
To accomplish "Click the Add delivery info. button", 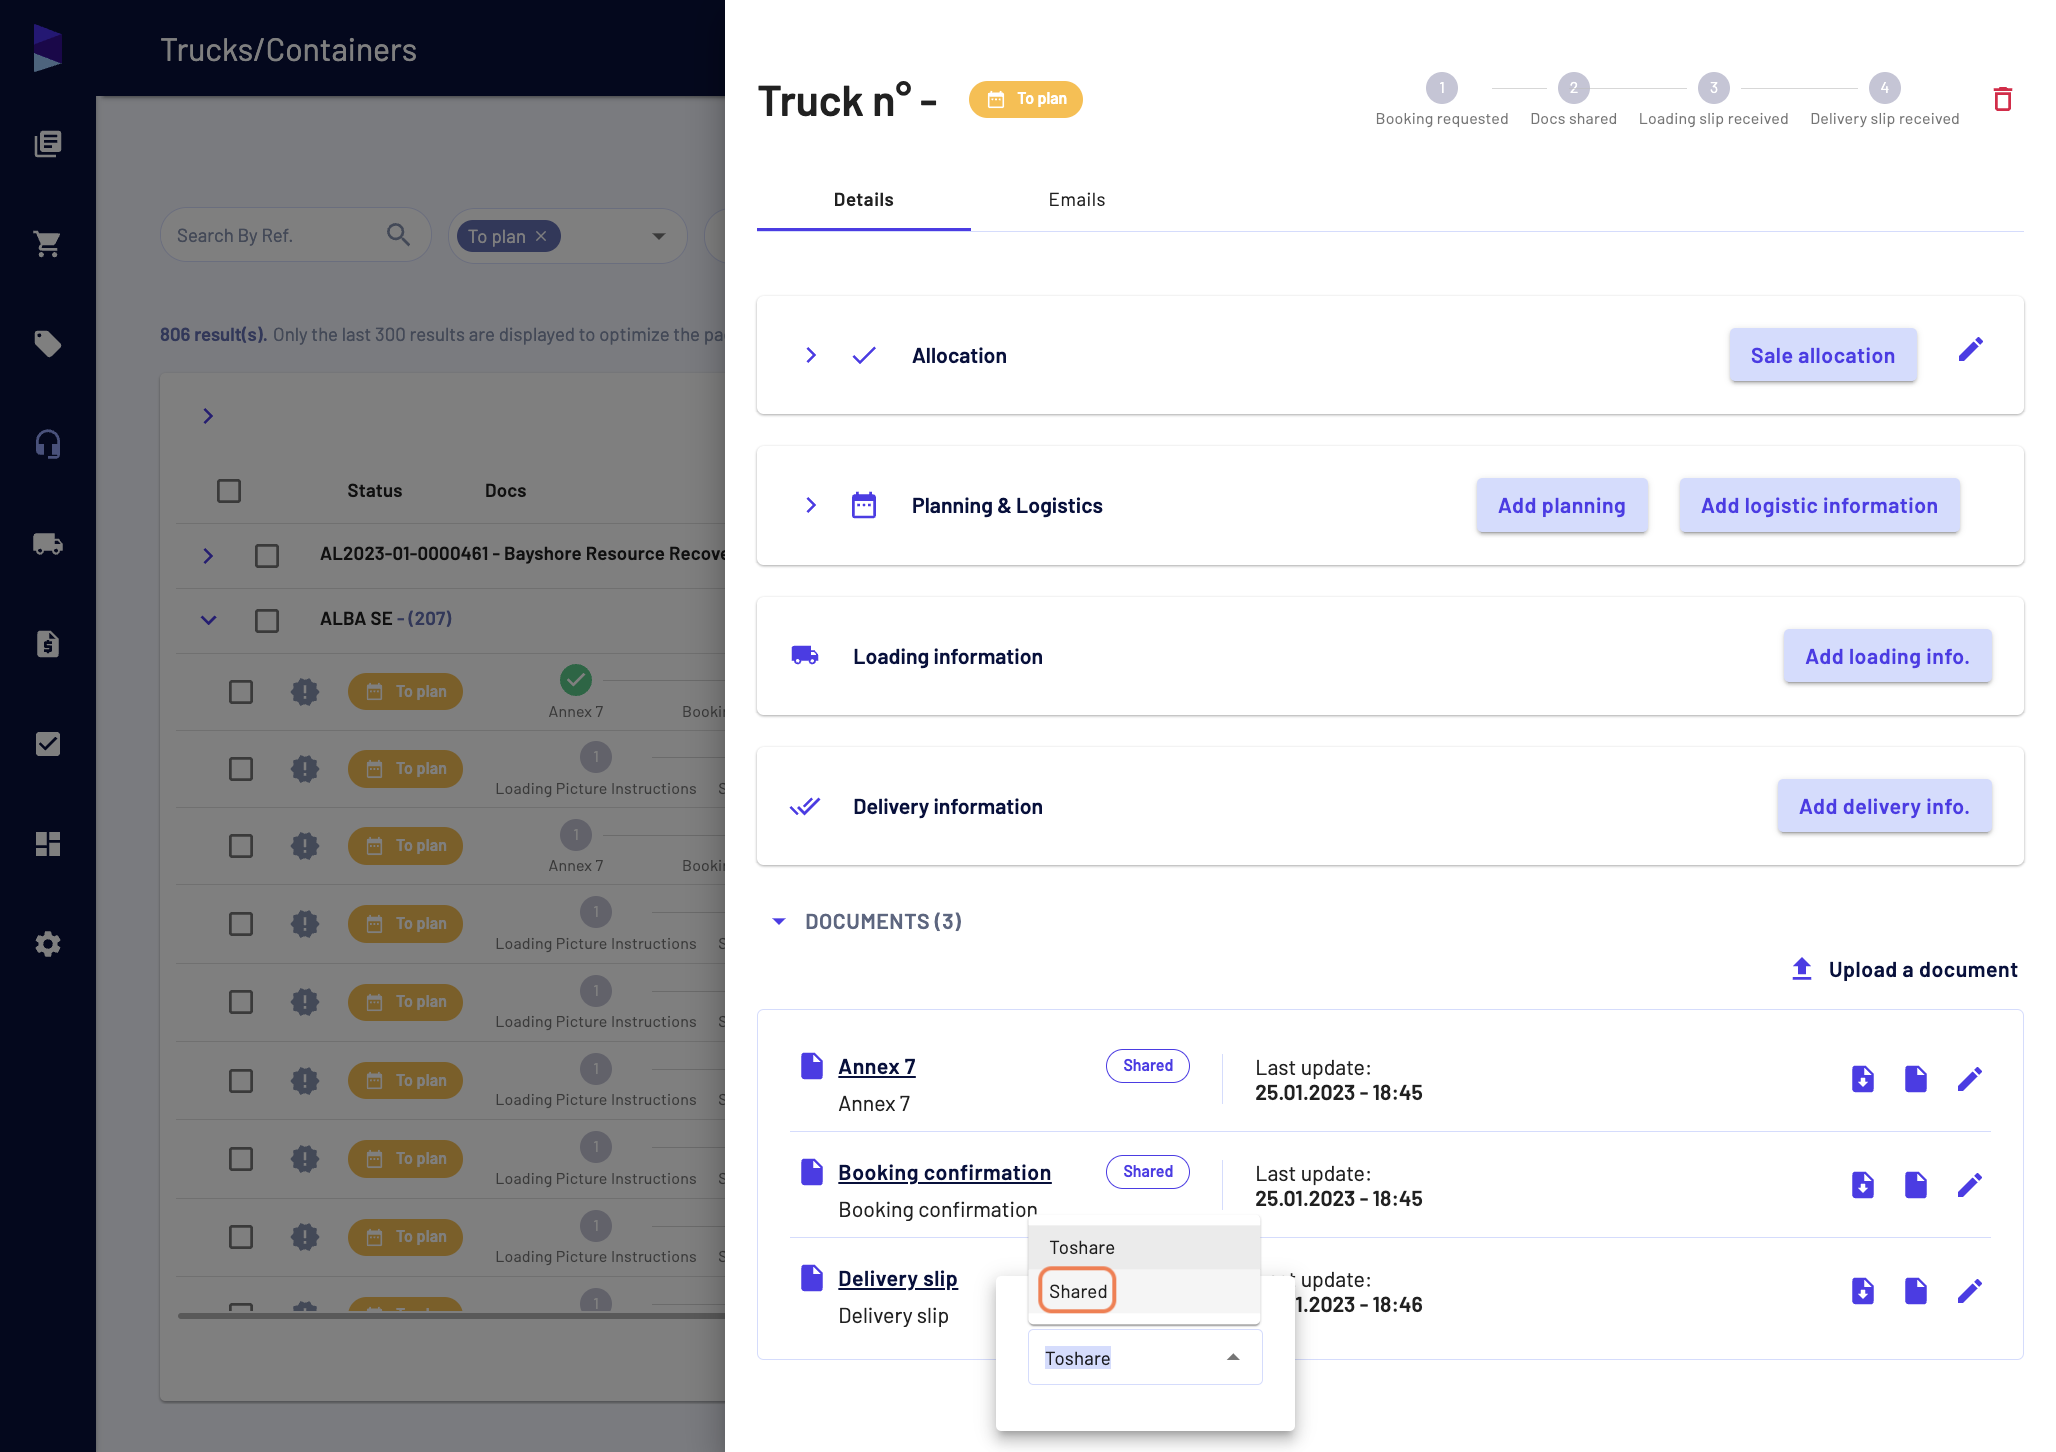I will pos(1884,806).
